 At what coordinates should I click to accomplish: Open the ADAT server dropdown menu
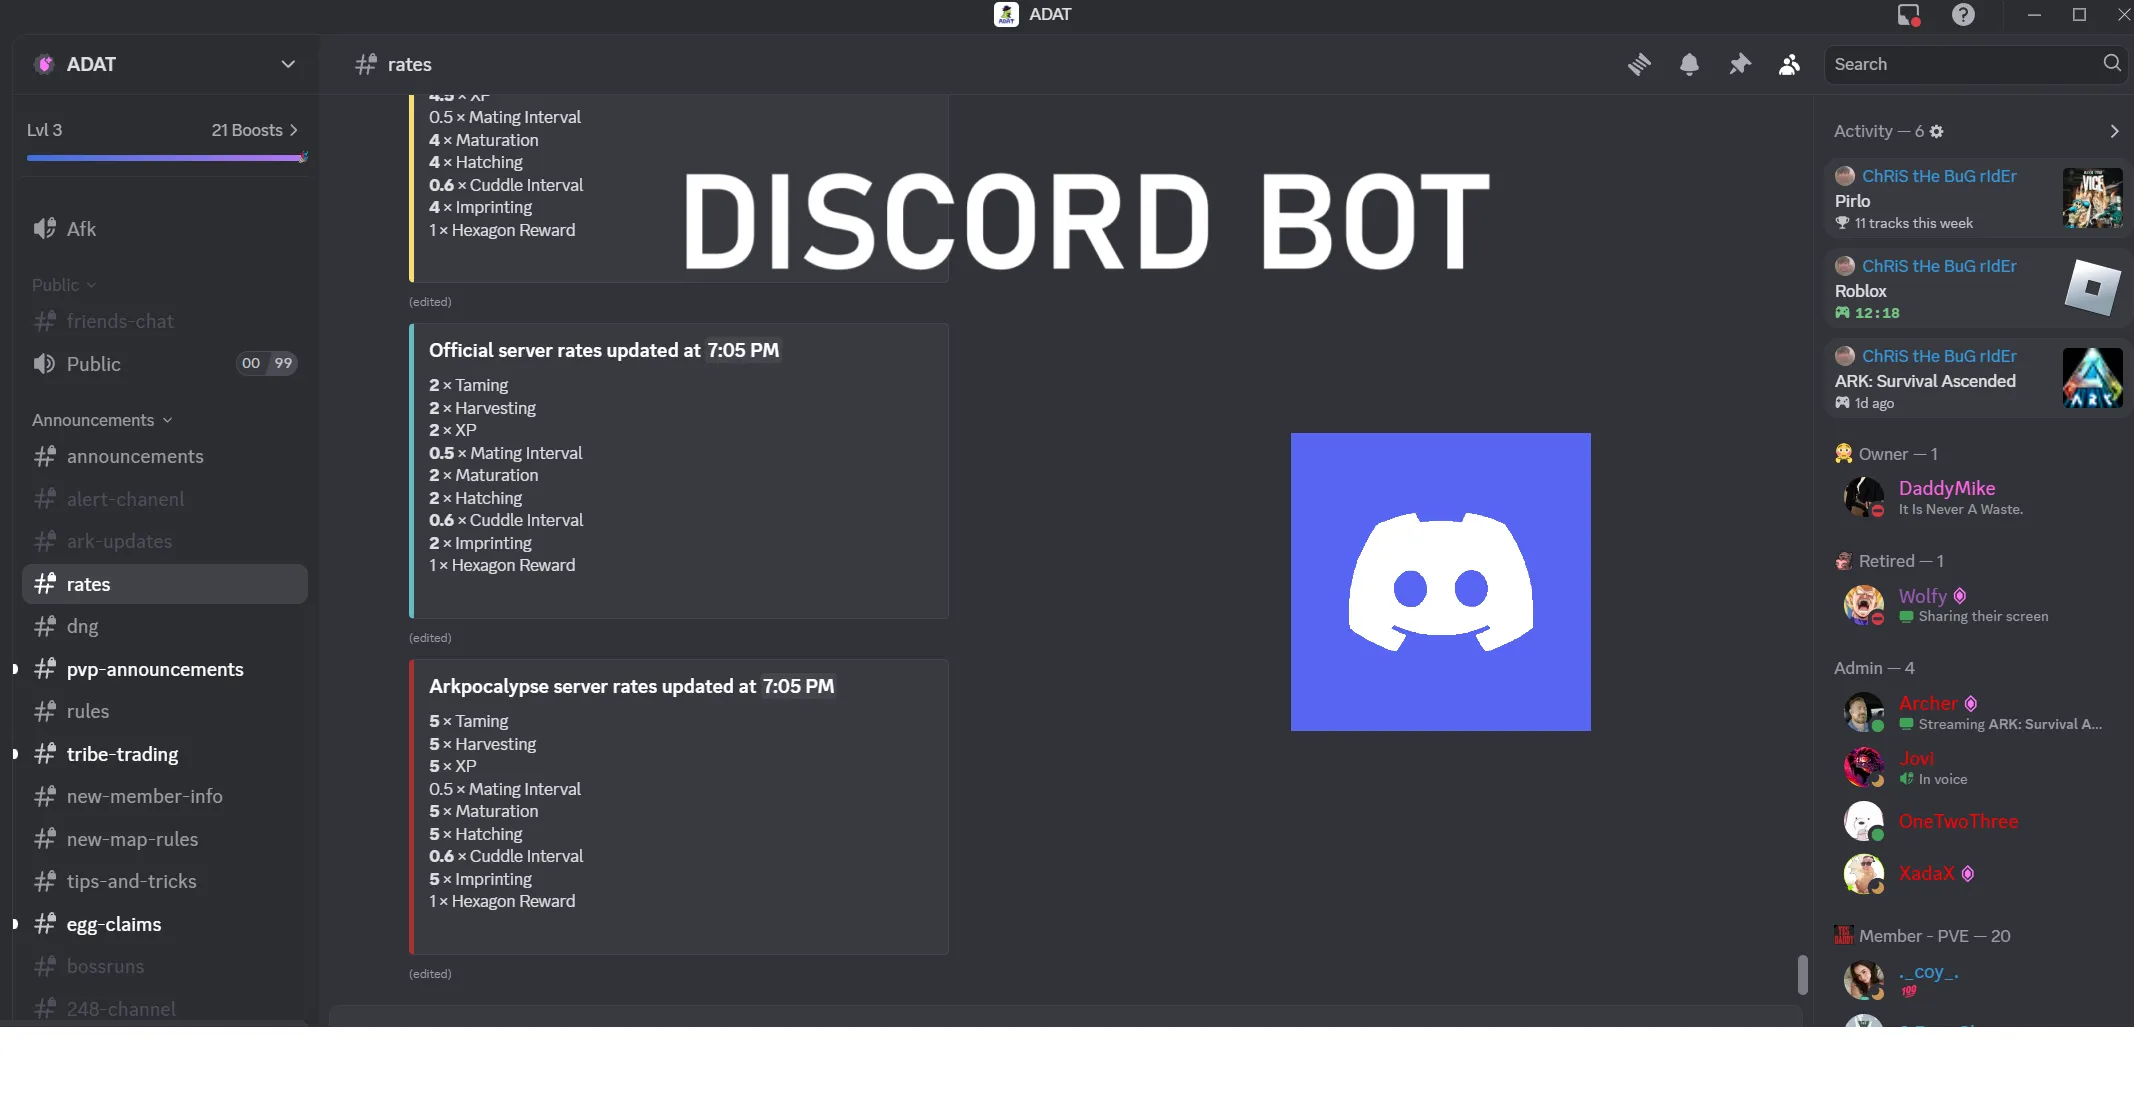click(x=288, y=64)
